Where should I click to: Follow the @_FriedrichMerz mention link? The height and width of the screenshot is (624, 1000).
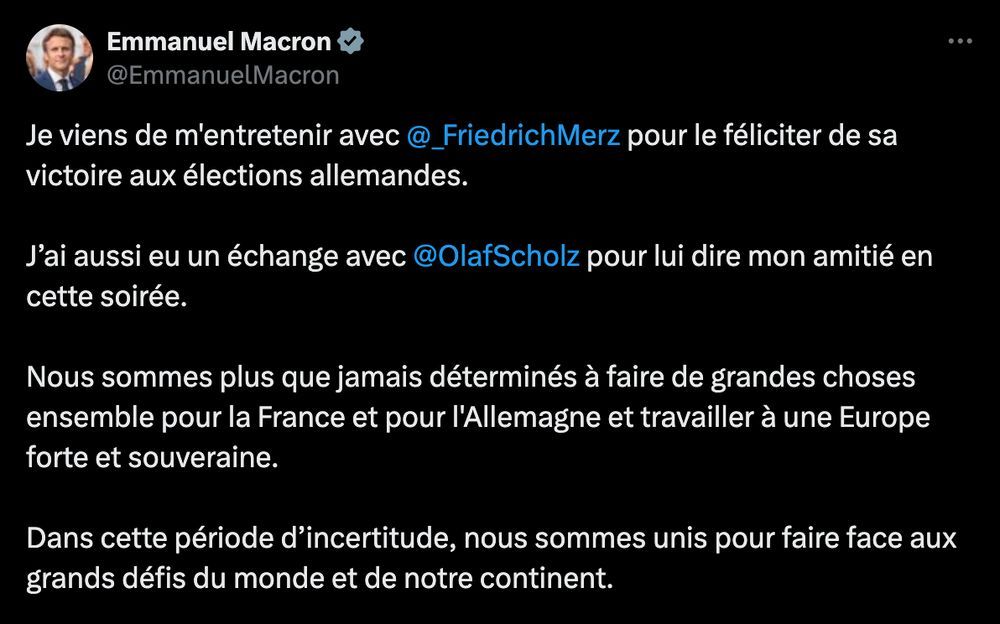tap(514, 136)
